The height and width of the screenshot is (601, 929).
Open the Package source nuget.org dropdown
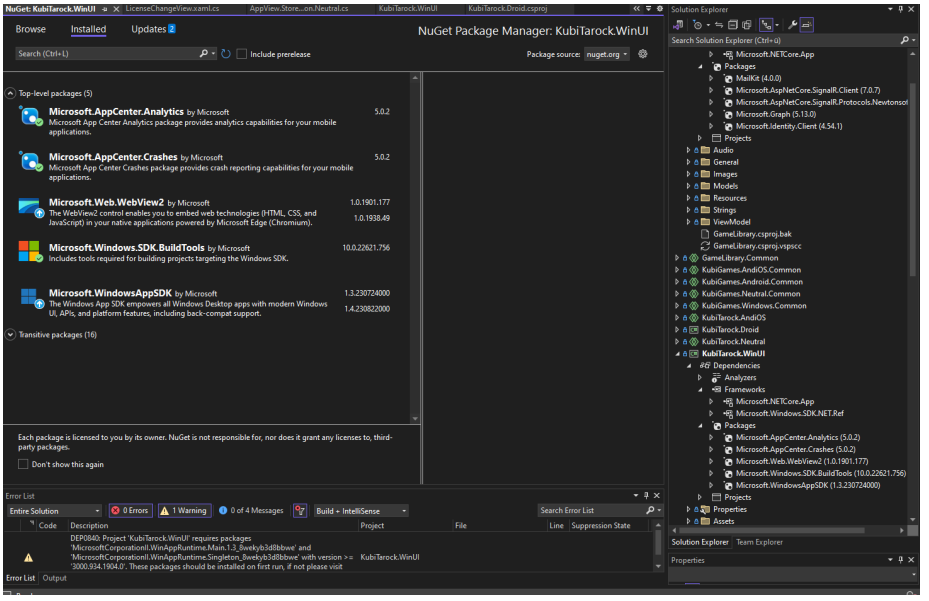(x=607, y=54)
